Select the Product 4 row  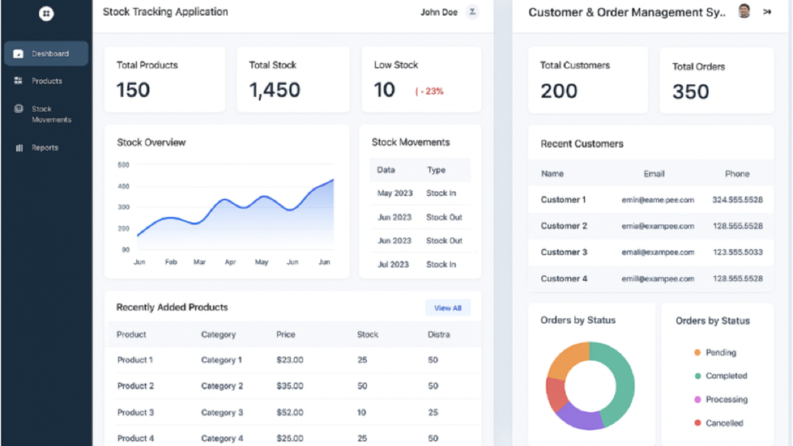[293, 438]
